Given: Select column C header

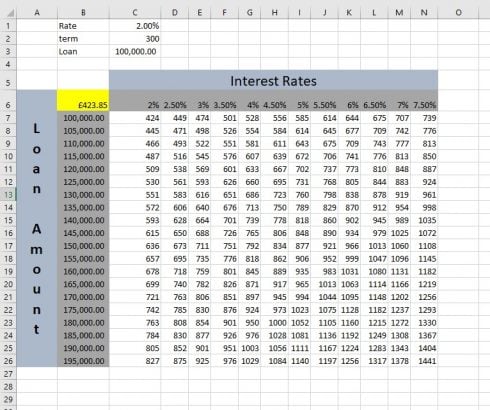Looking at the screenshot, I should pos(135,13).
